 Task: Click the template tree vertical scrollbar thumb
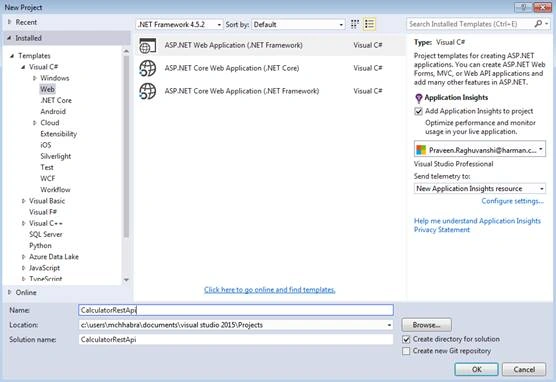coord(126,146)
